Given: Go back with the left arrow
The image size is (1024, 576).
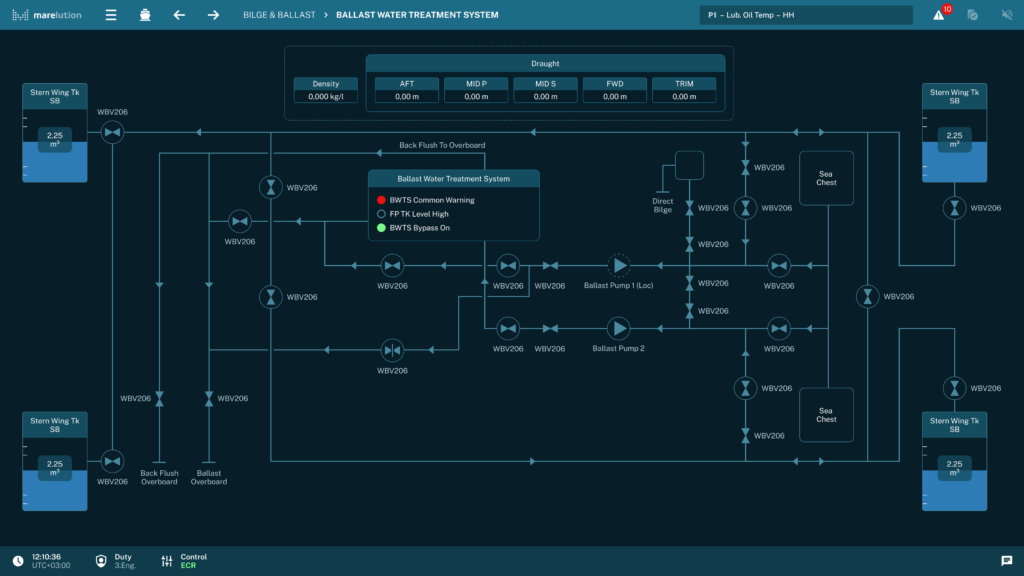Looking at the screenshot, I should point(179,15).
